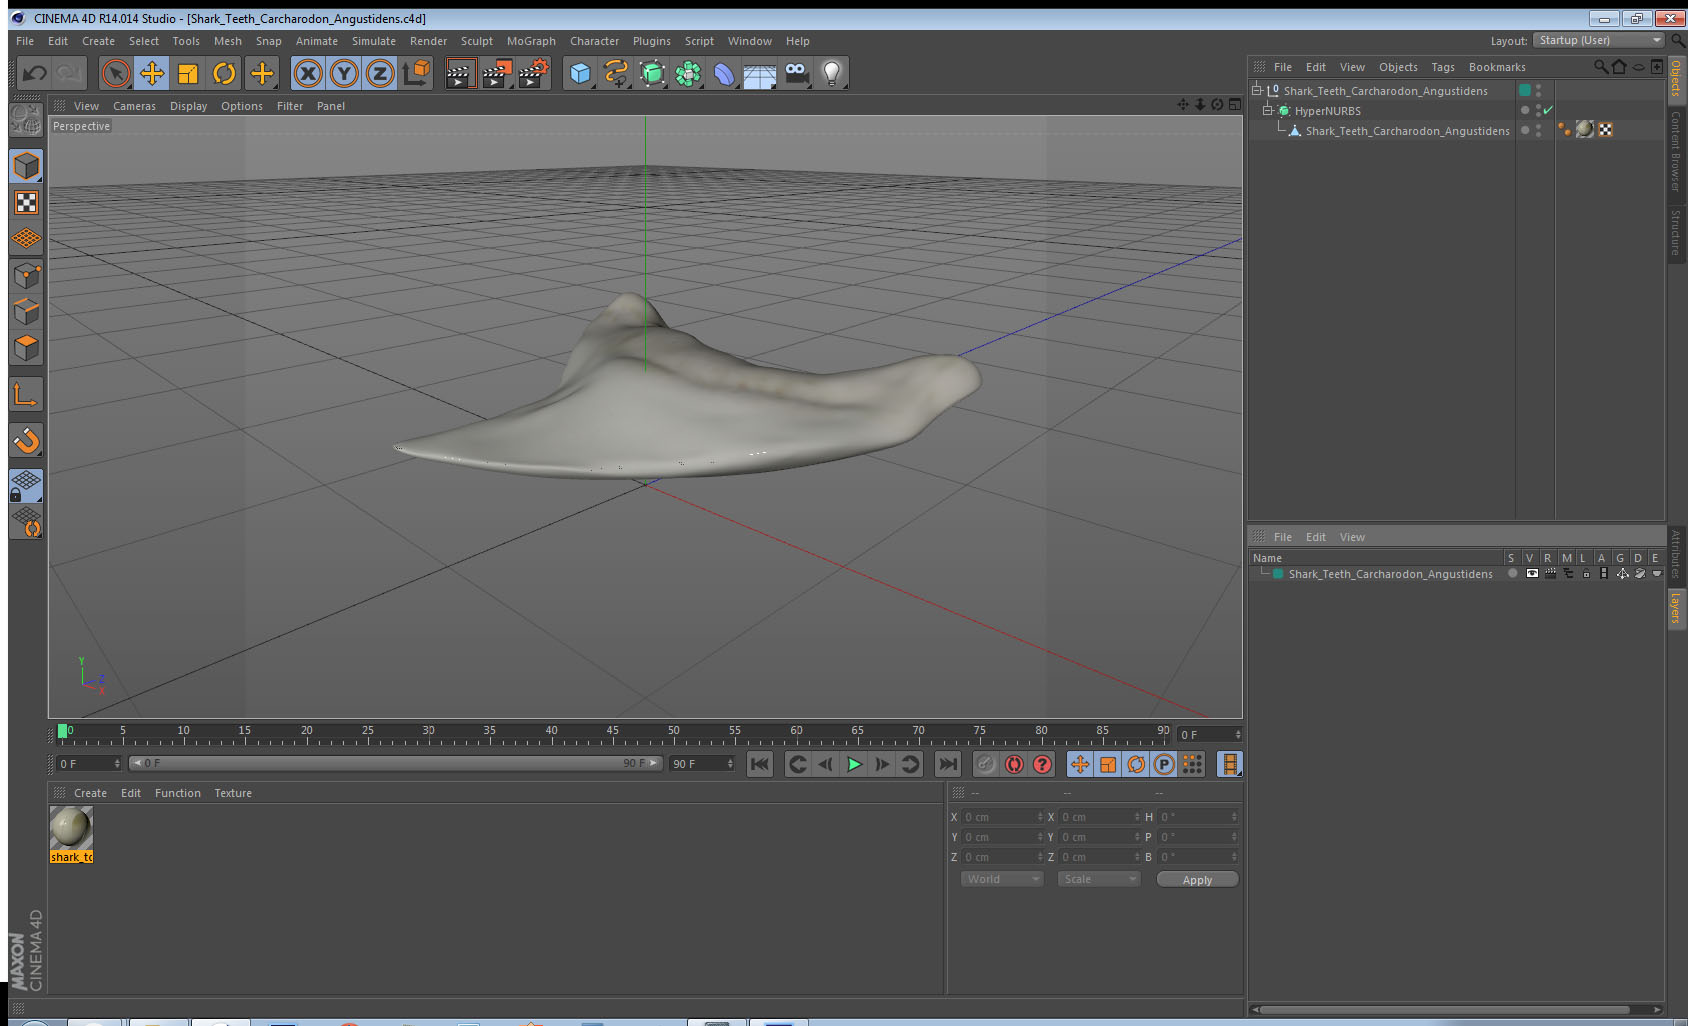1688x1026 pixels.
Task: Toggle the Y axis lock
Action: pos(344,73)
